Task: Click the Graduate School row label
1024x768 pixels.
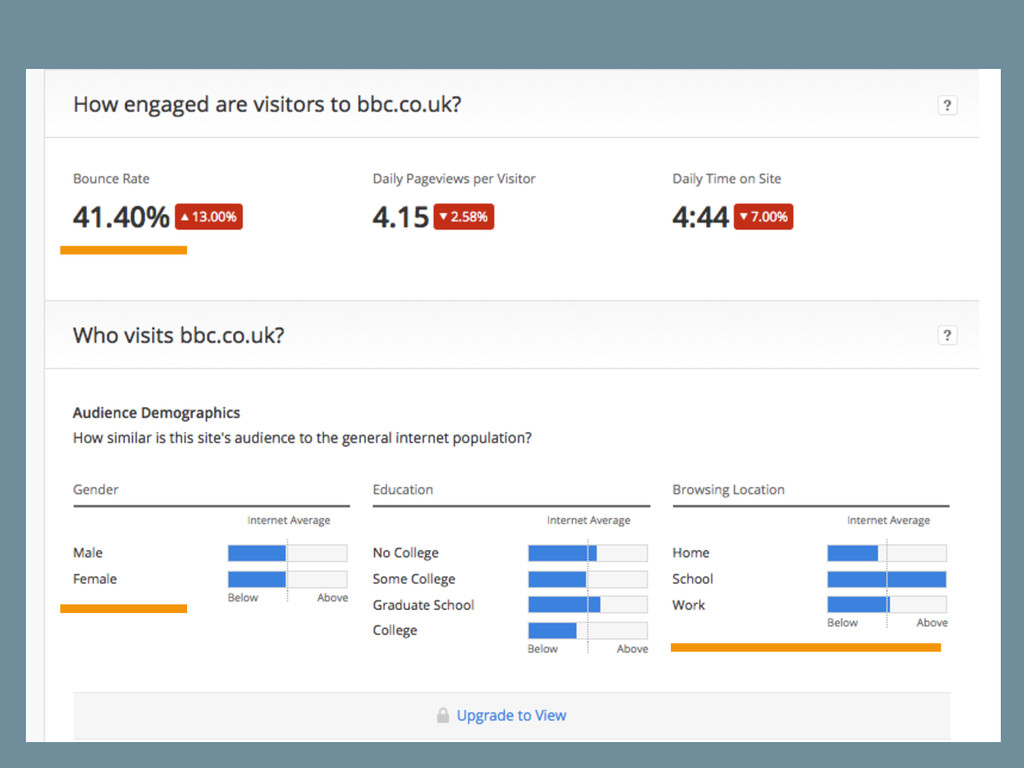Action: point(423,605)
